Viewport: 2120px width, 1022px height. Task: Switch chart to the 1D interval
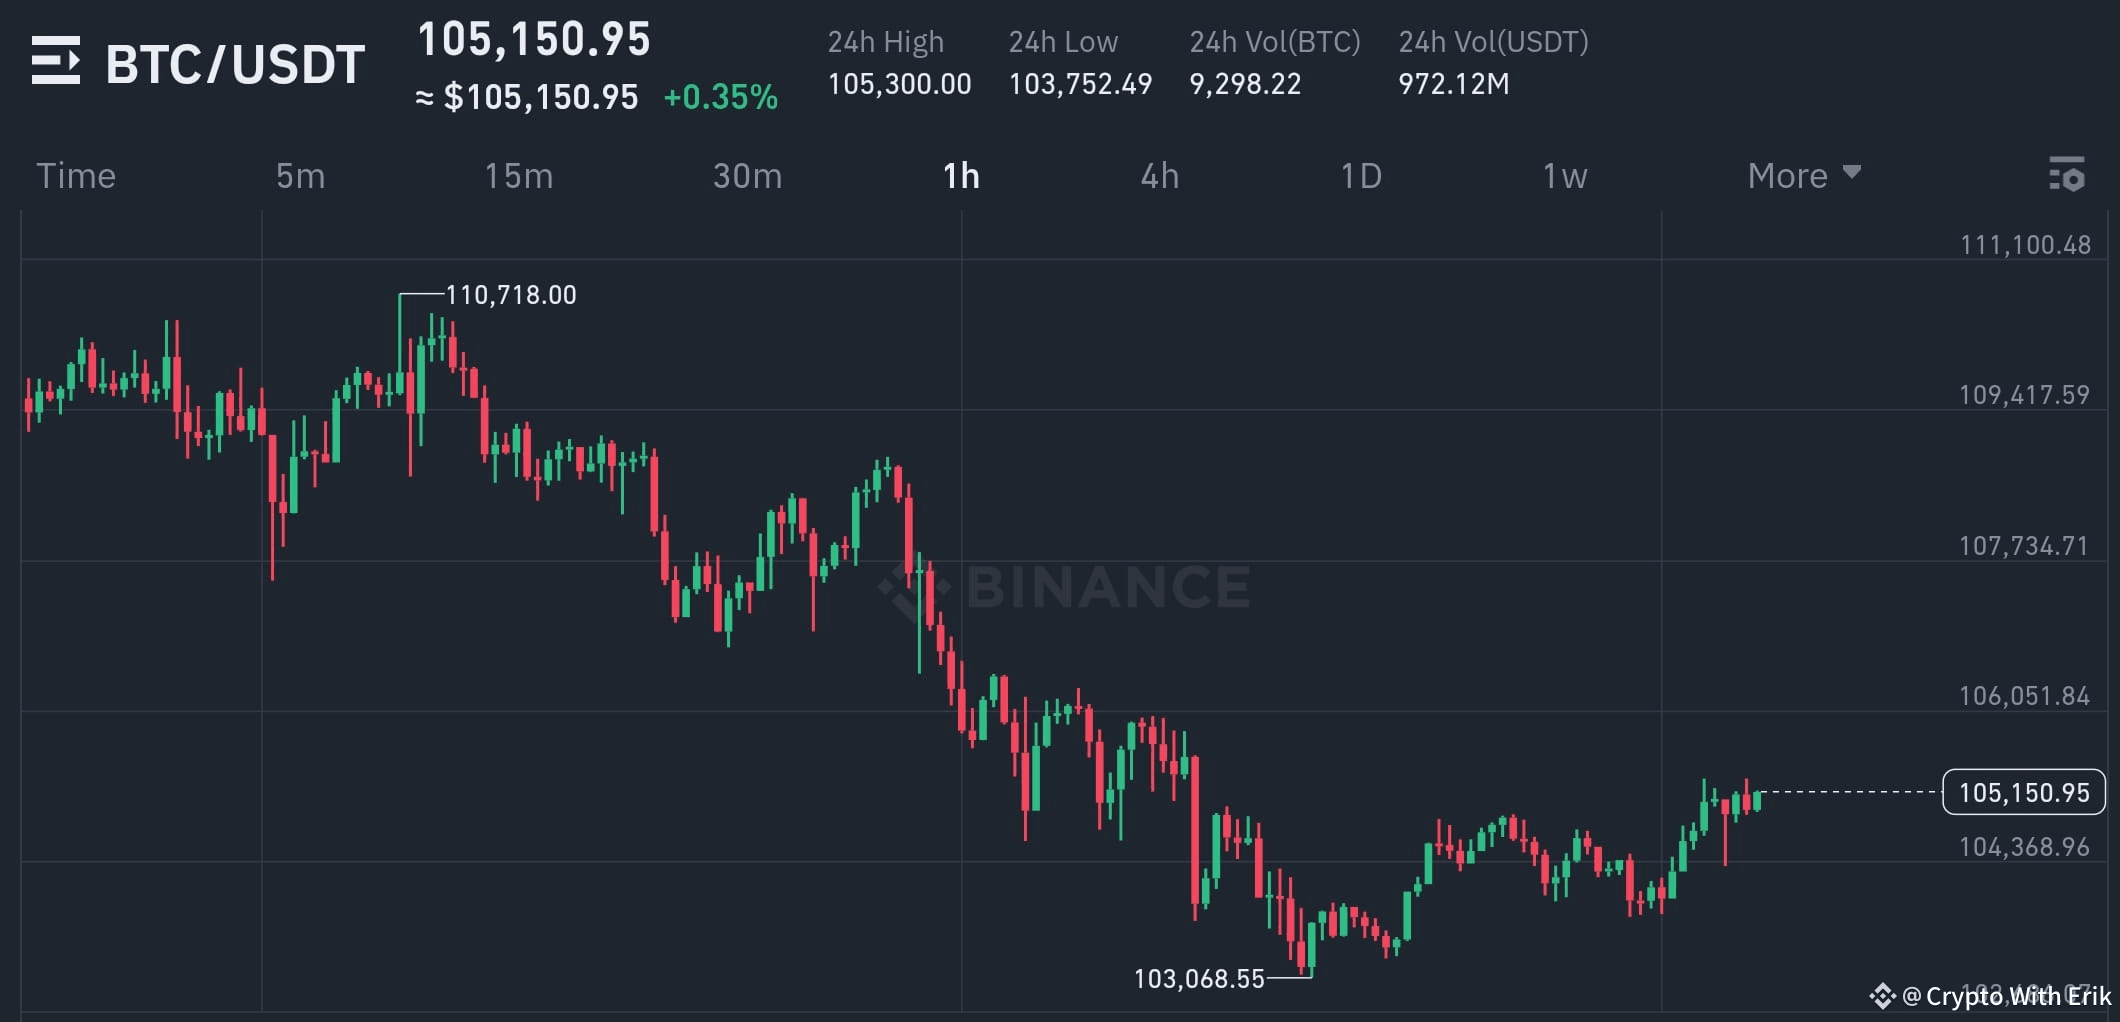click(x=1360, y=175)
